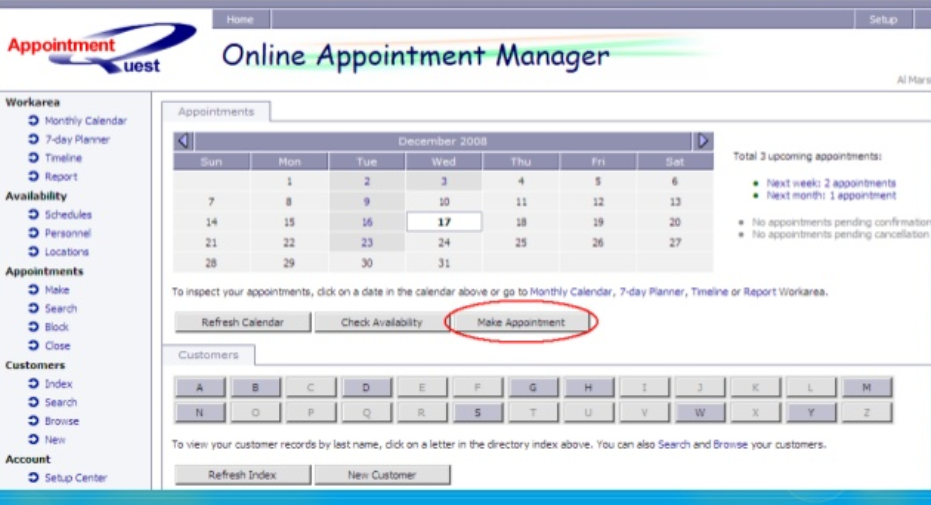Click the Make Appointment button
This screenshot has width=931, height=505.
pos(521,322)
